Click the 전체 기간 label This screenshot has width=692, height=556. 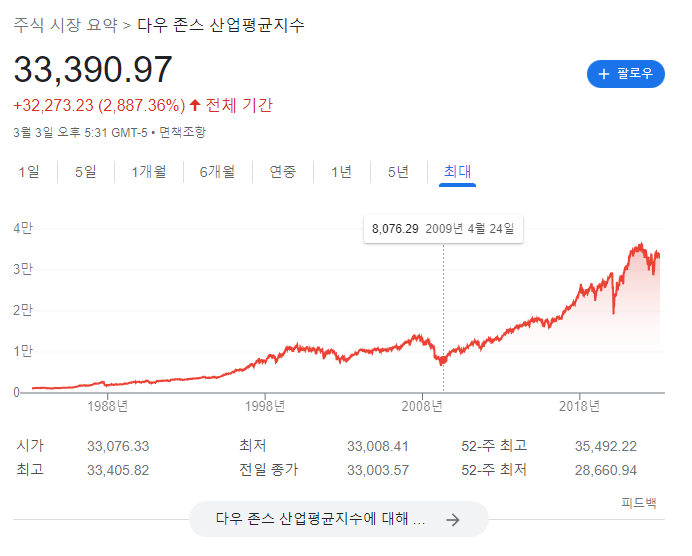[x=239, y=105]
